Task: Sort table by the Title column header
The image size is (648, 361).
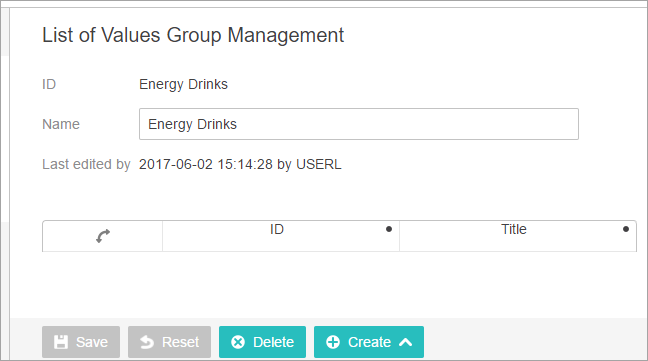Action: pyautogui.click(x=514, y=229)
